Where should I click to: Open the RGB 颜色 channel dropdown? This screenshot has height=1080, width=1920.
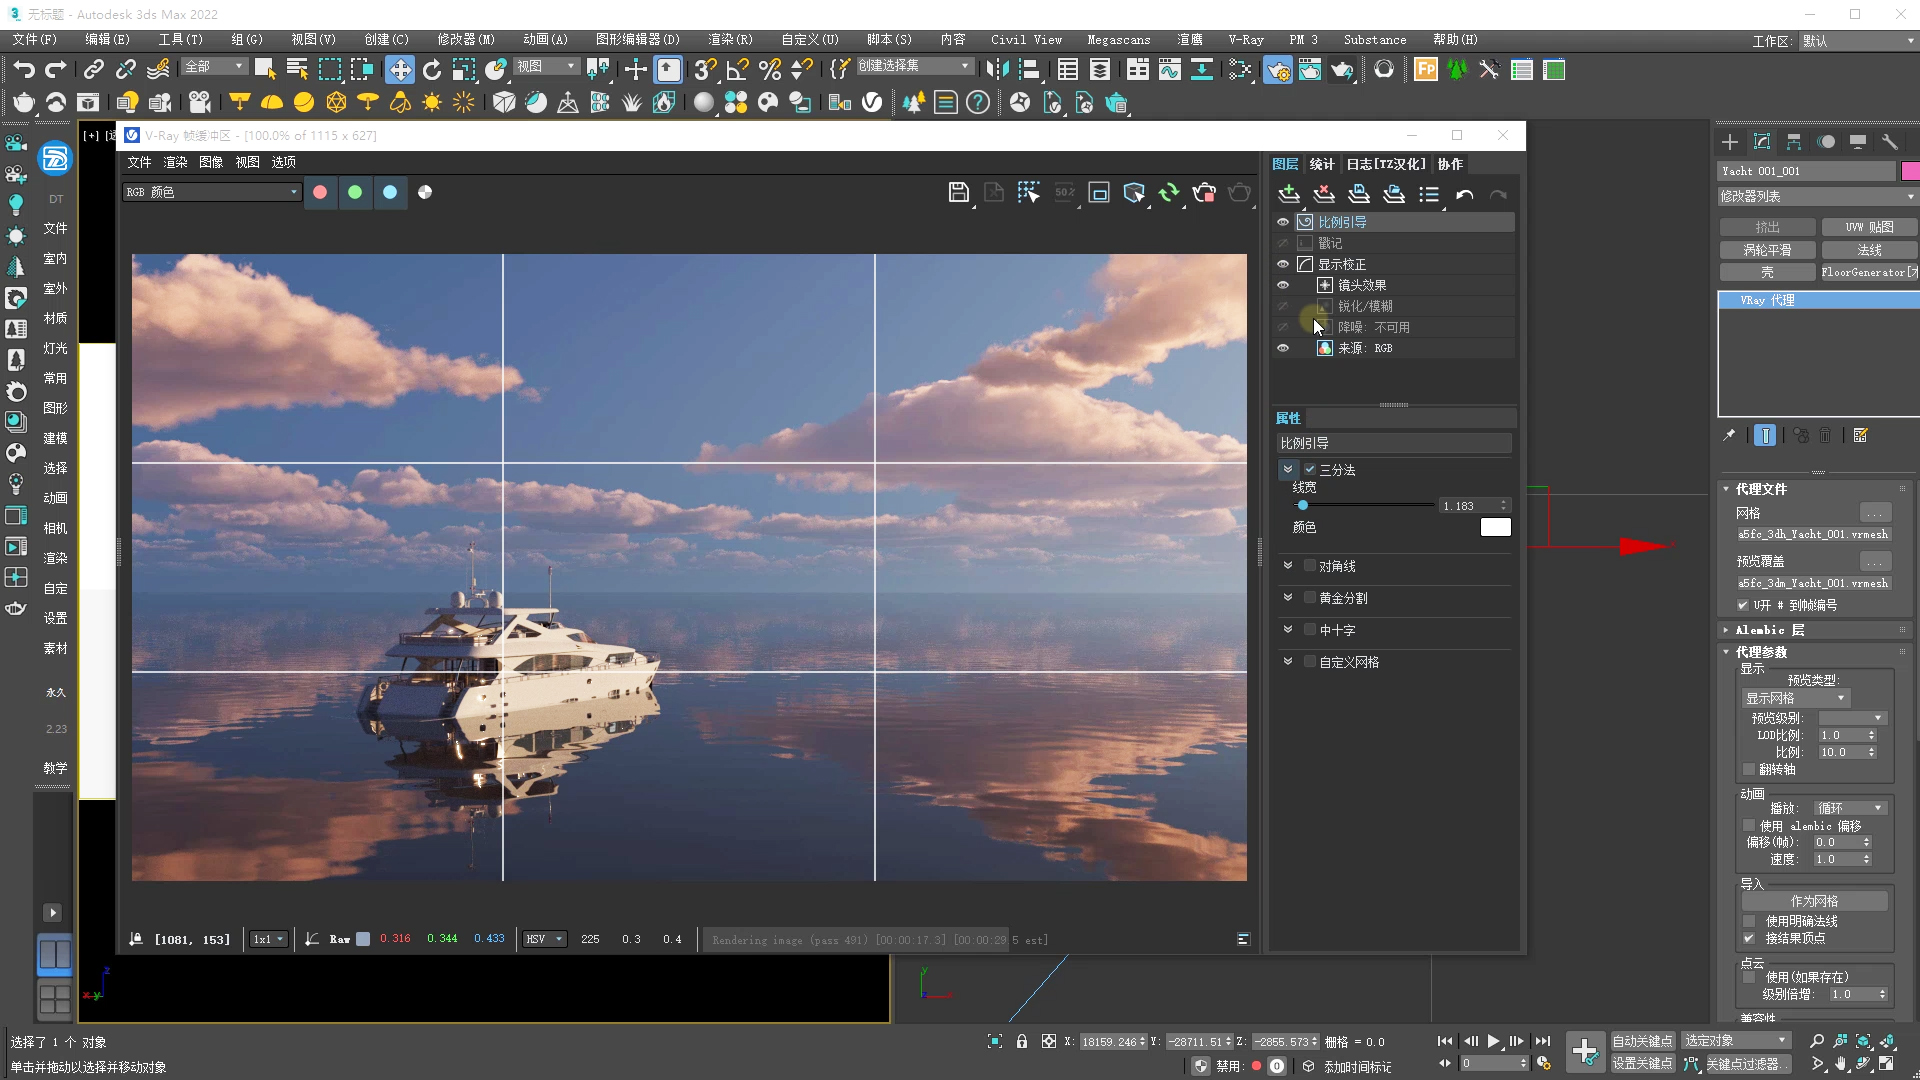(x=211, y=192)
